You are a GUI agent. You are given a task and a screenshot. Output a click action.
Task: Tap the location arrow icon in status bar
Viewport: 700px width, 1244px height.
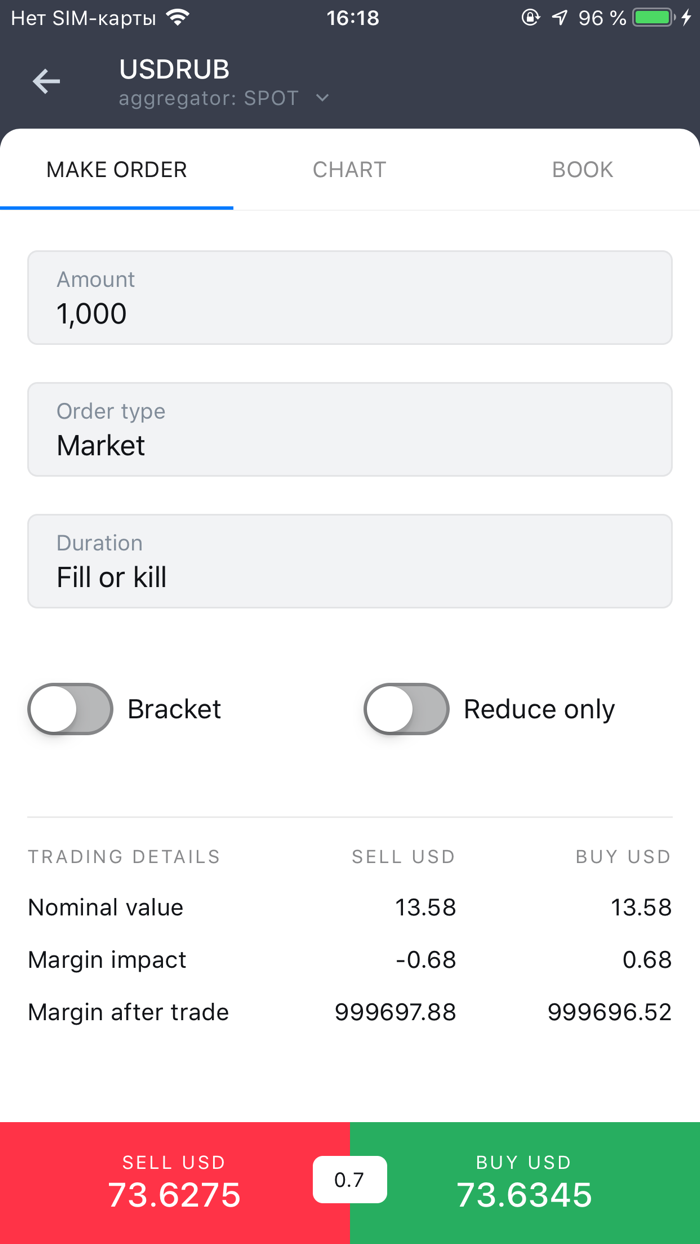(x=557, y=17)
